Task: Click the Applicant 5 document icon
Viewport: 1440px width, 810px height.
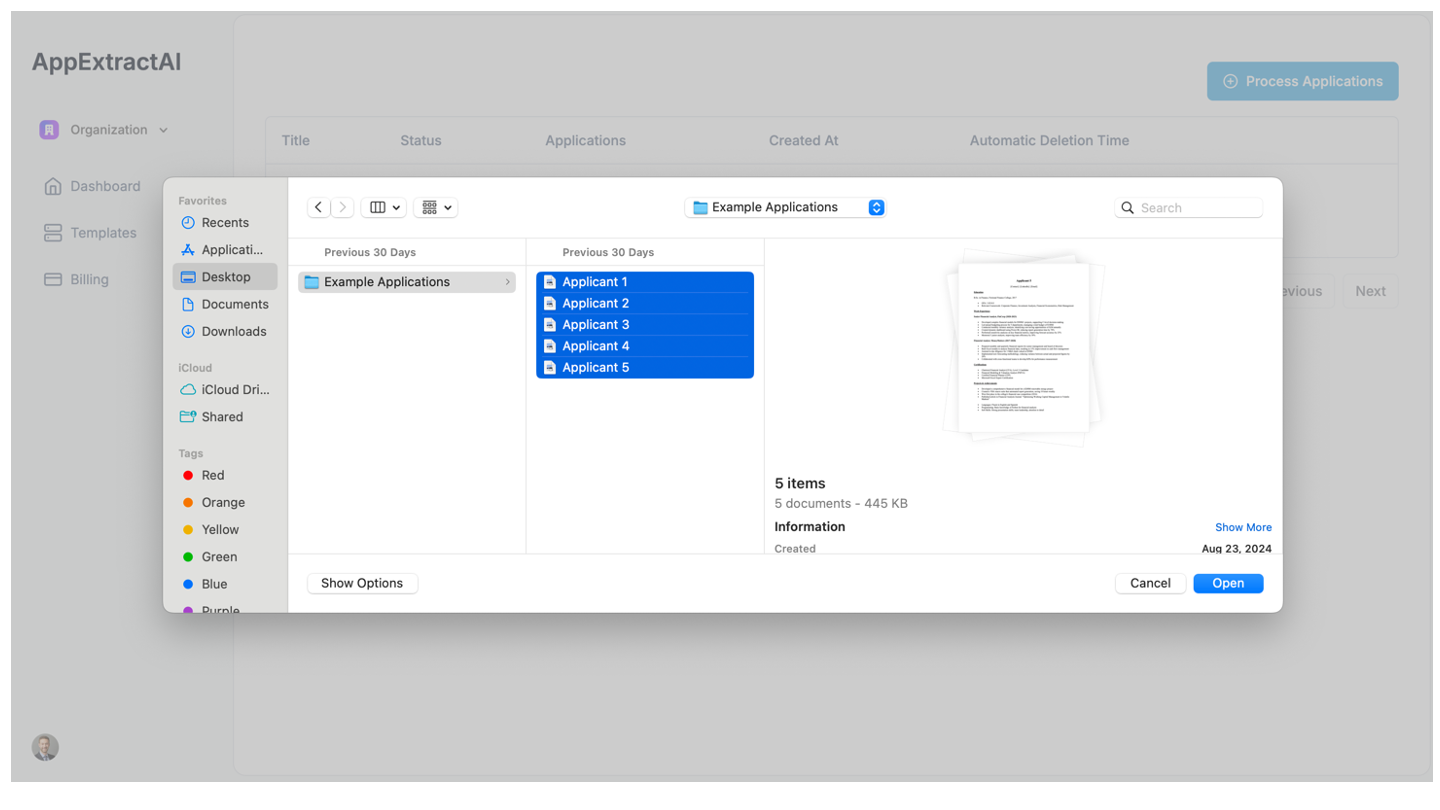Action: tap(550, 367)
